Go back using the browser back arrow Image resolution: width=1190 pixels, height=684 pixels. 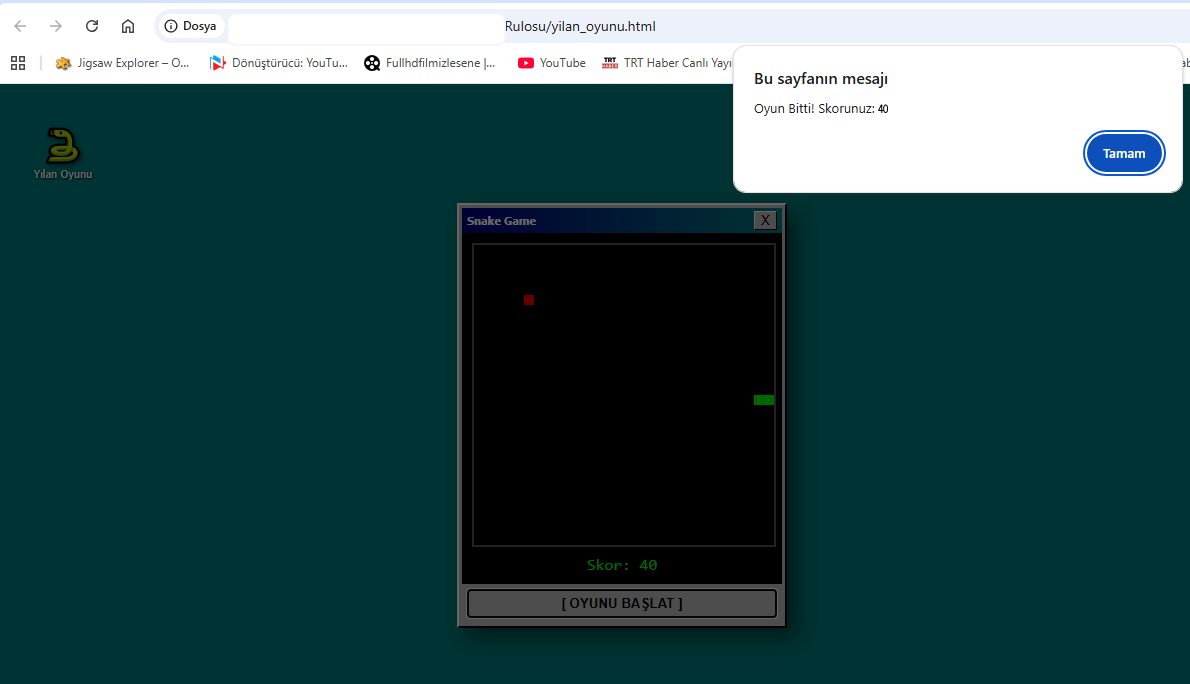(20, 26)
